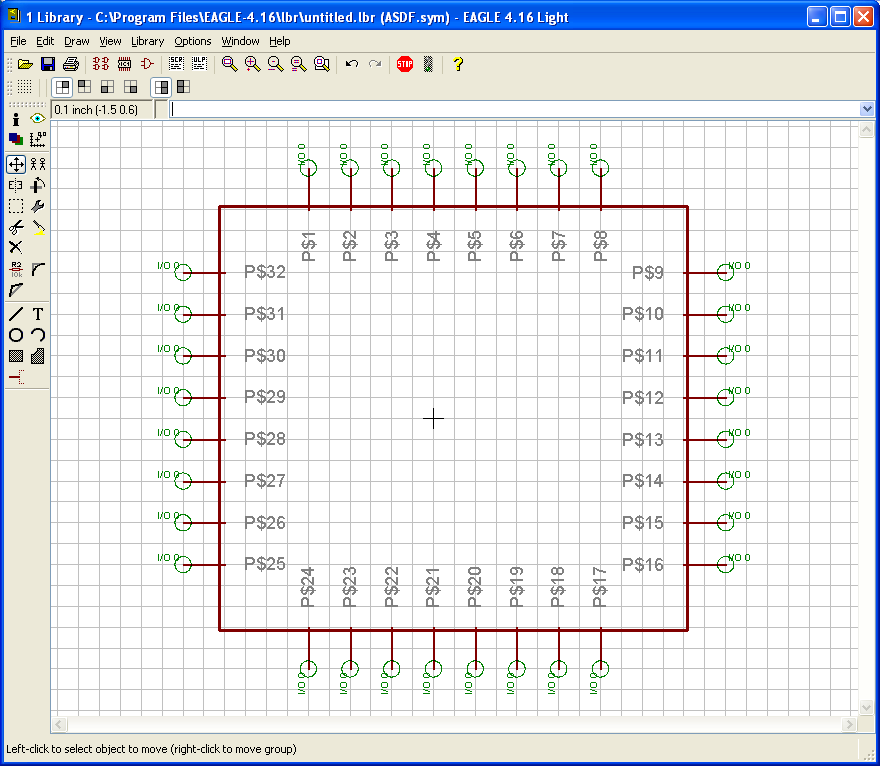This screenshot has width=880, height=766.
Task: Open the Device editor icon
Action: pos(101,64)
